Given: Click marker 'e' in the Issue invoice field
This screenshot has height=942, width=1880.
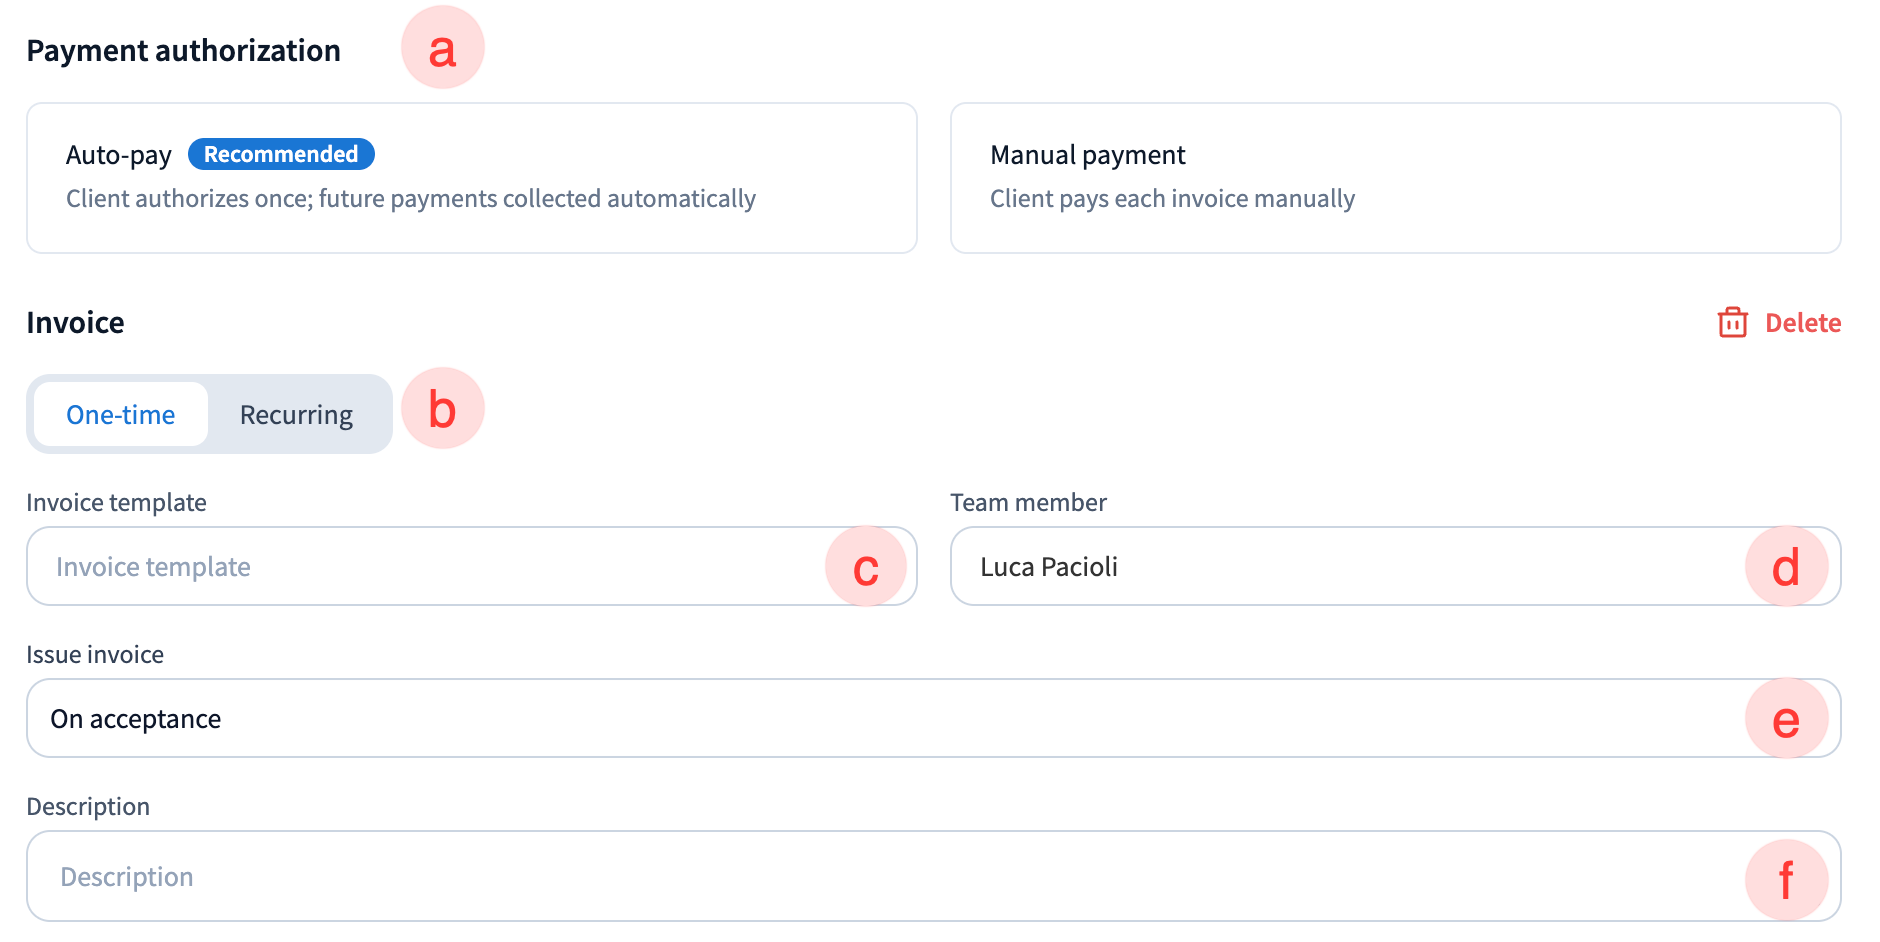Looking at the screenshot, I should (x=1786, y=719).
